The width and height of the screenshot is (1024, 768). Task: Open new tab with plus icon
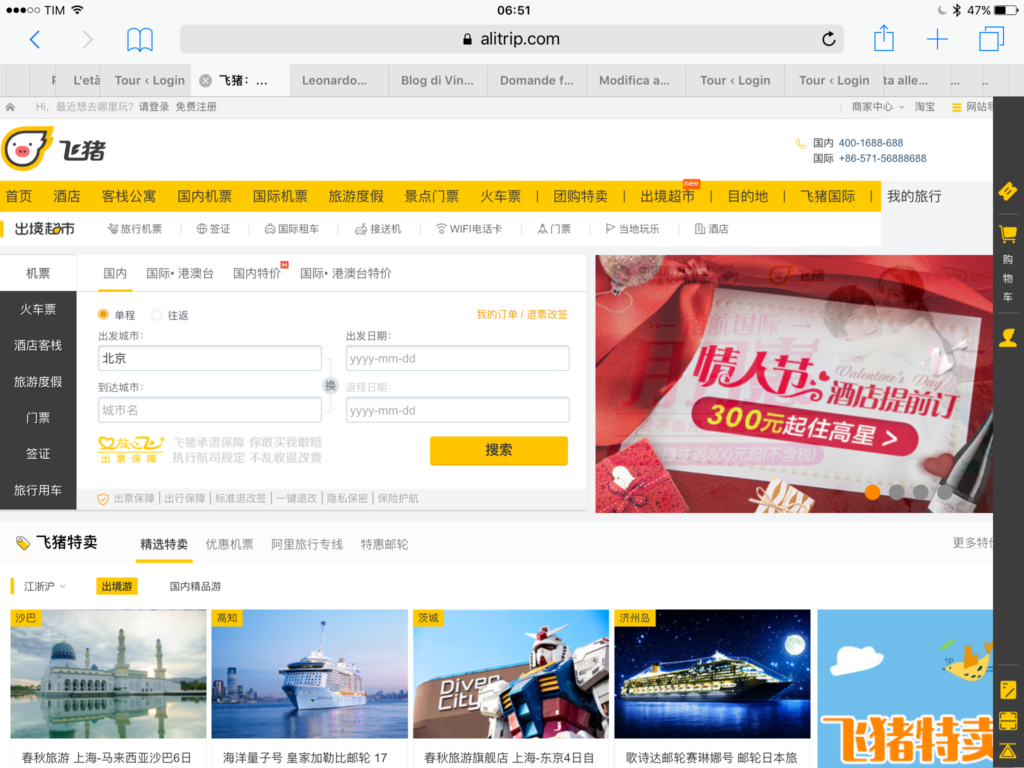pyautogui.click(x=937, y=40)
